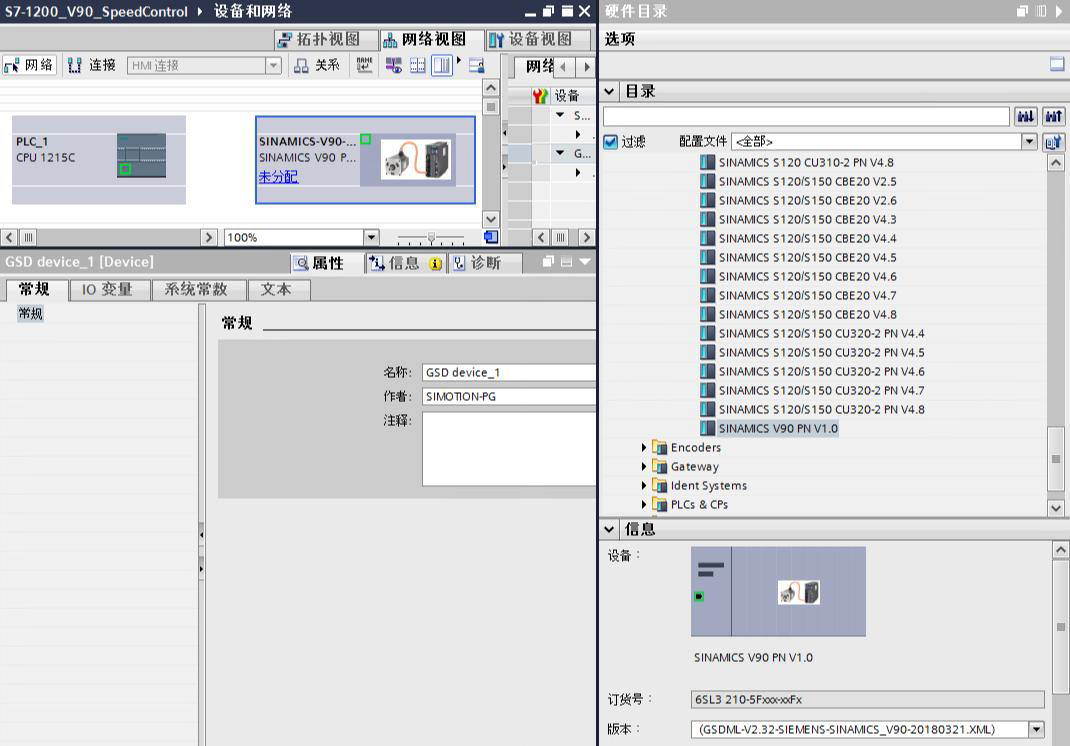Click the hardware catalog search field
The image size is (1070, 746).
pyautogui.click(x=806, y=117)
